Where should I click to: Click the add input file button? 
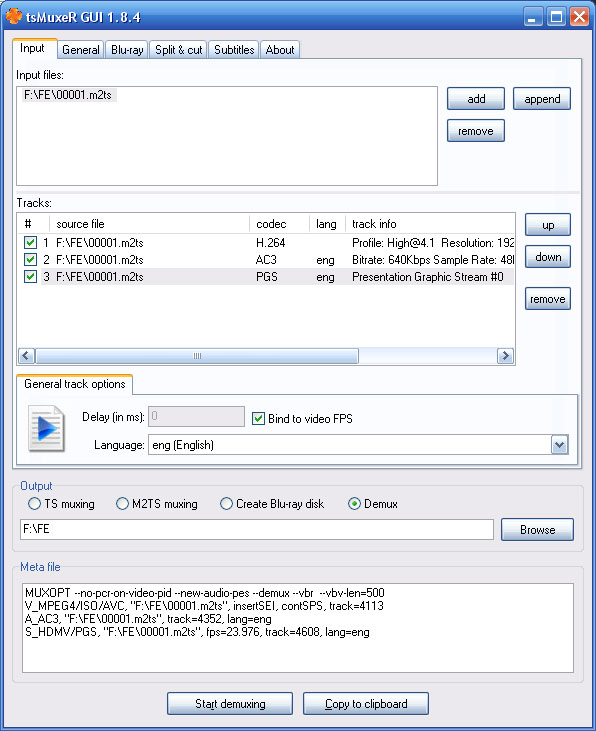[x=476, y=99]
